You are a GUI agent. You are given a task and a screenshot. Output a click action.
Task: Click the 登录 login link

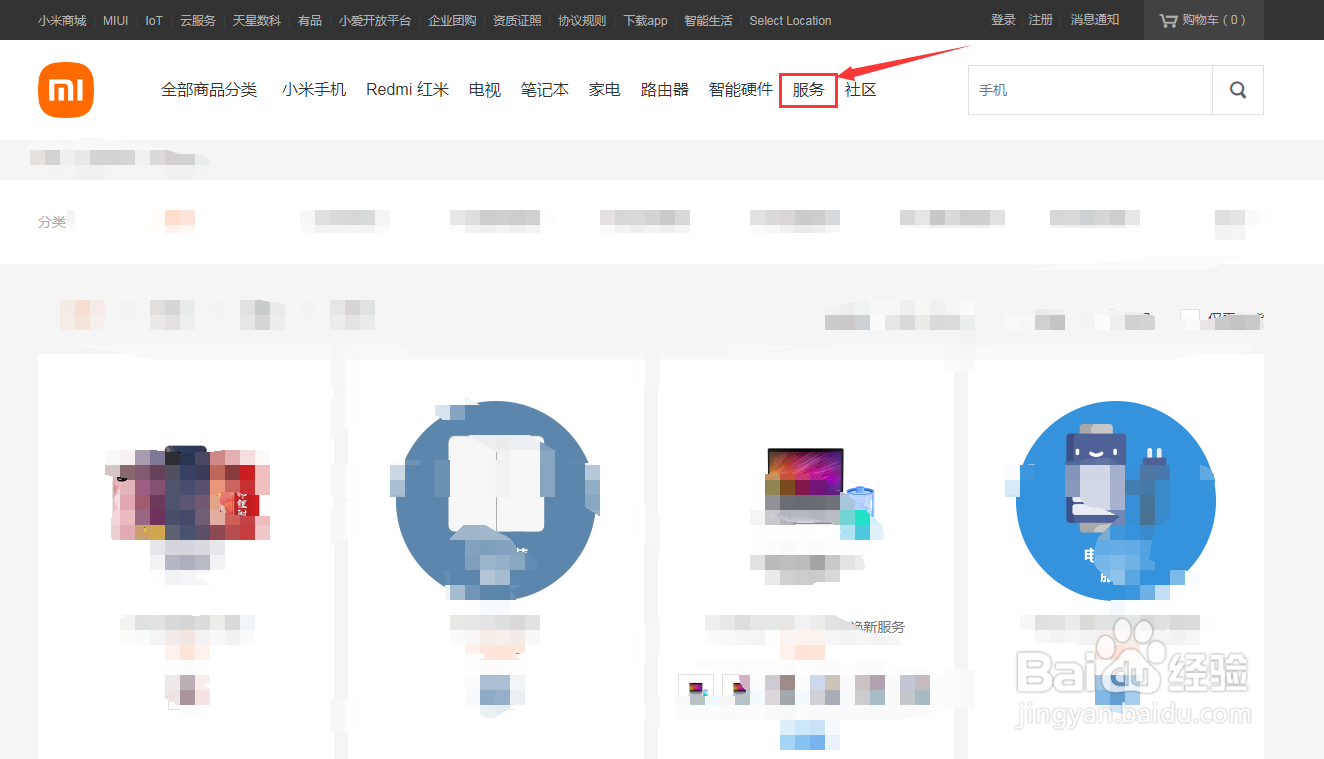1003,20
